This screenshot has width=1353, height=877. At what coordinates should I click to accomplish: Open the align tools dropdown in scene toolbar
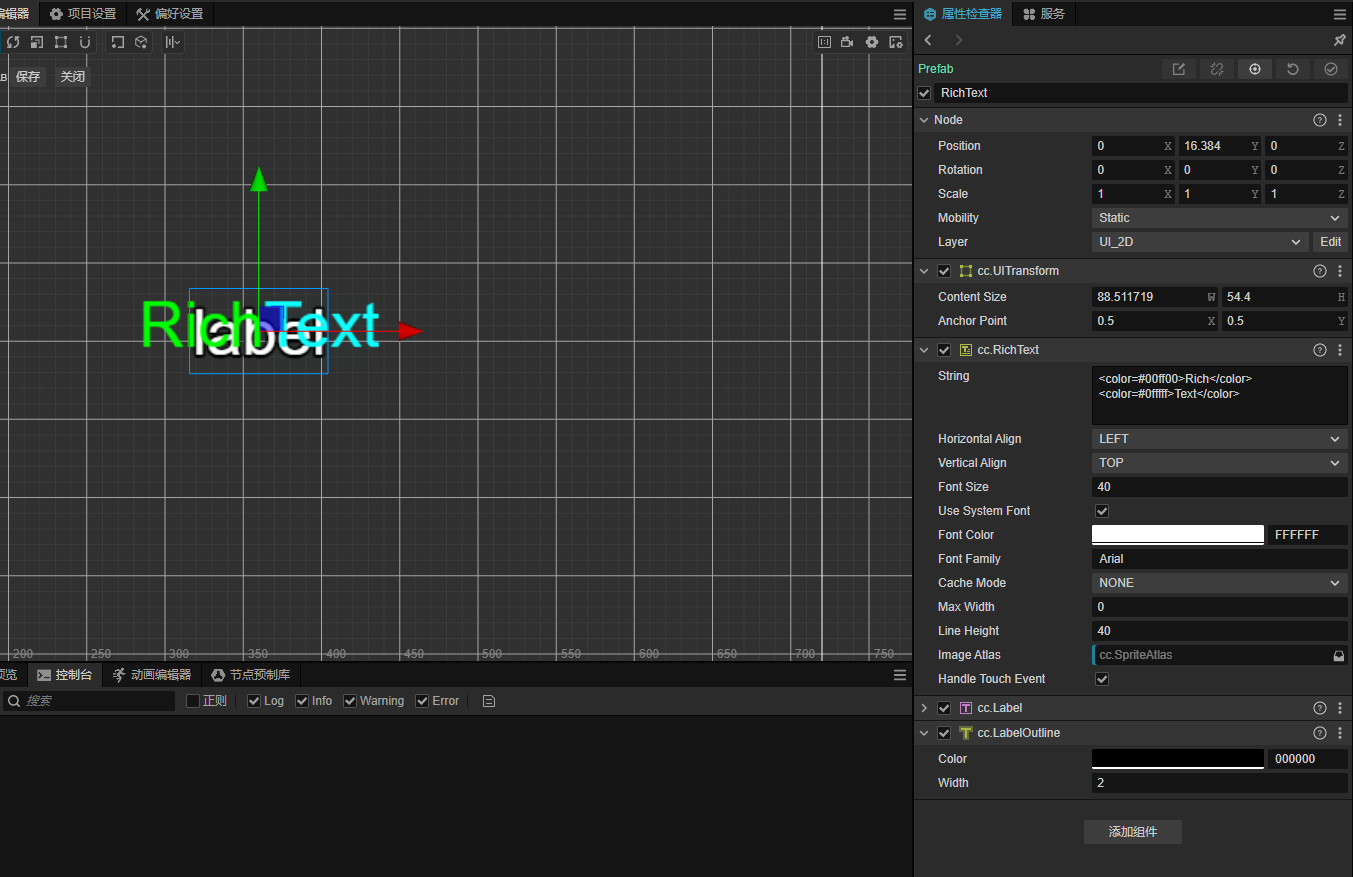[x=173, y=42]
